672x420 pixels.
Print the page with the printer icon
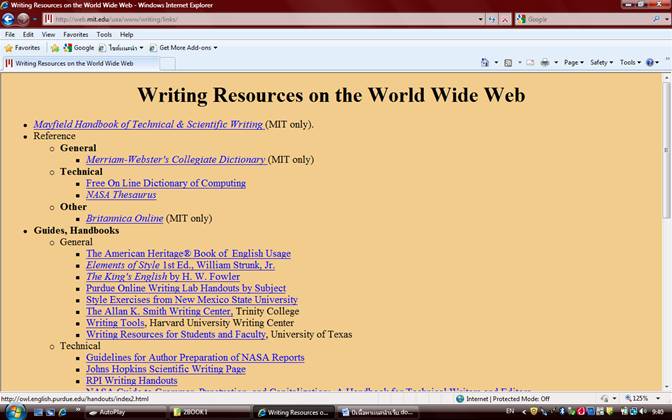(x=545, y=63)
